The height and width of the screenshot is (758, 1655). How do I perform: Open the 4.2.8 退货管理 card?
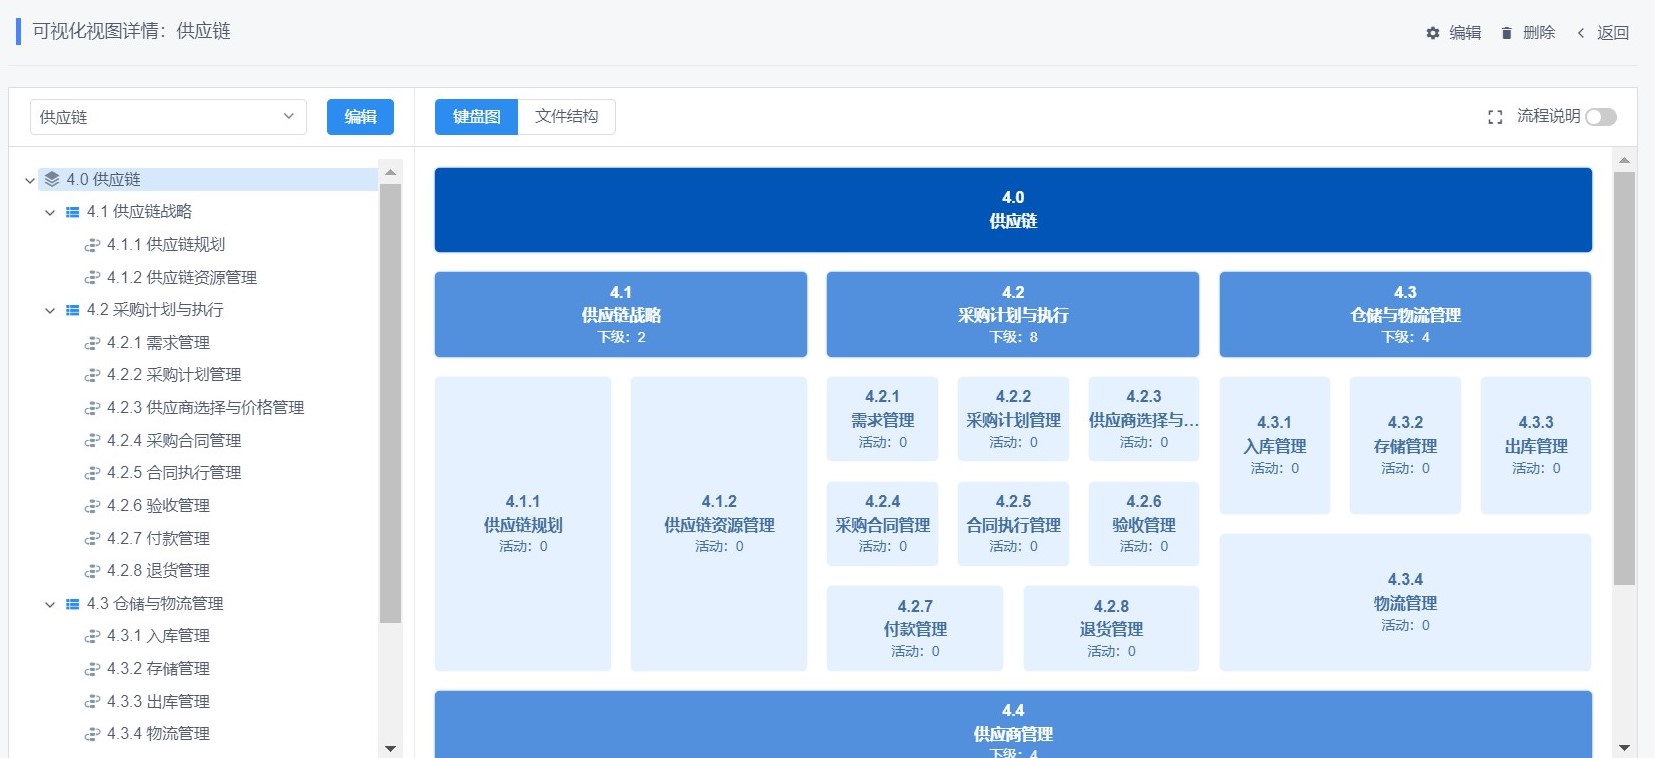[x=1111, y=628]
